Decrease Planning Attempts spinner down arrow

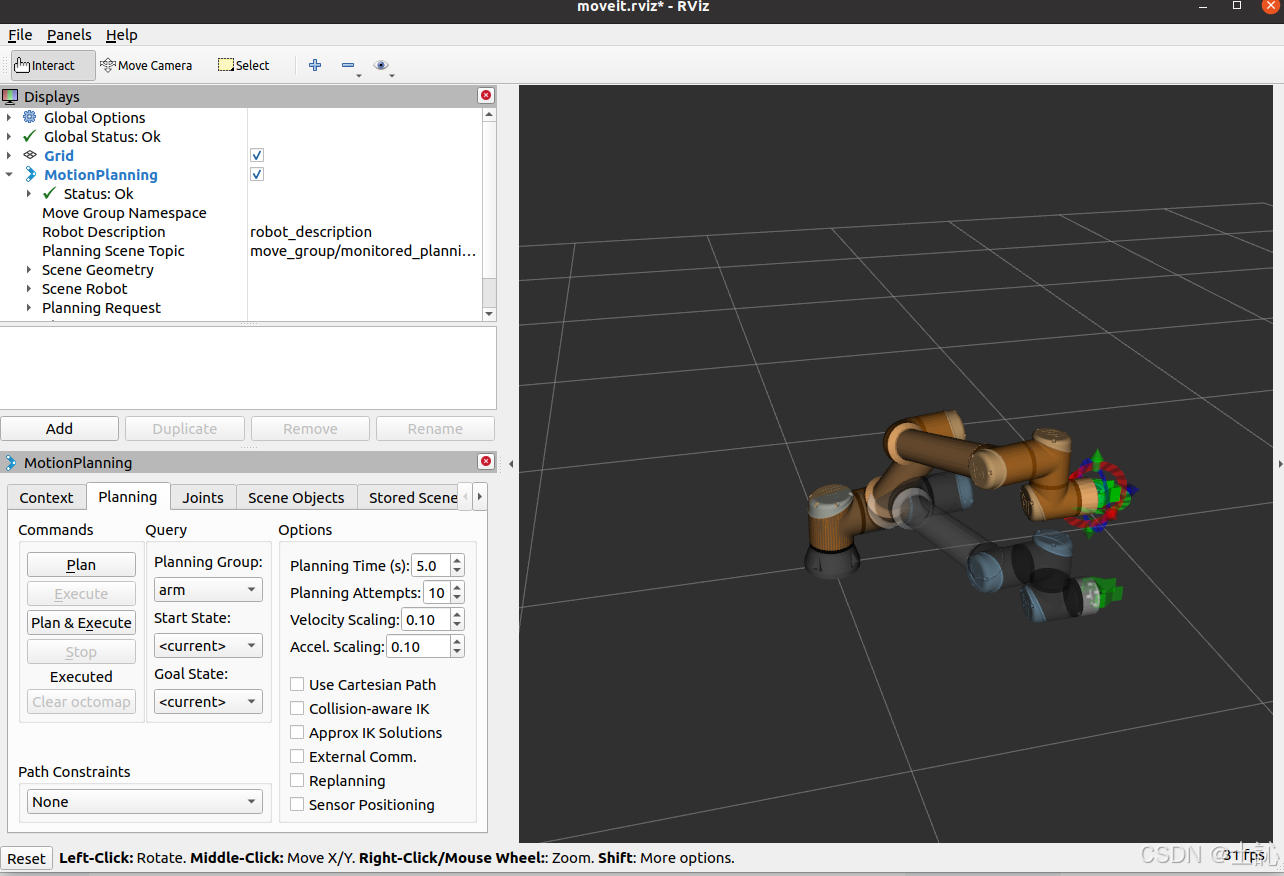[x=457, y=598]
